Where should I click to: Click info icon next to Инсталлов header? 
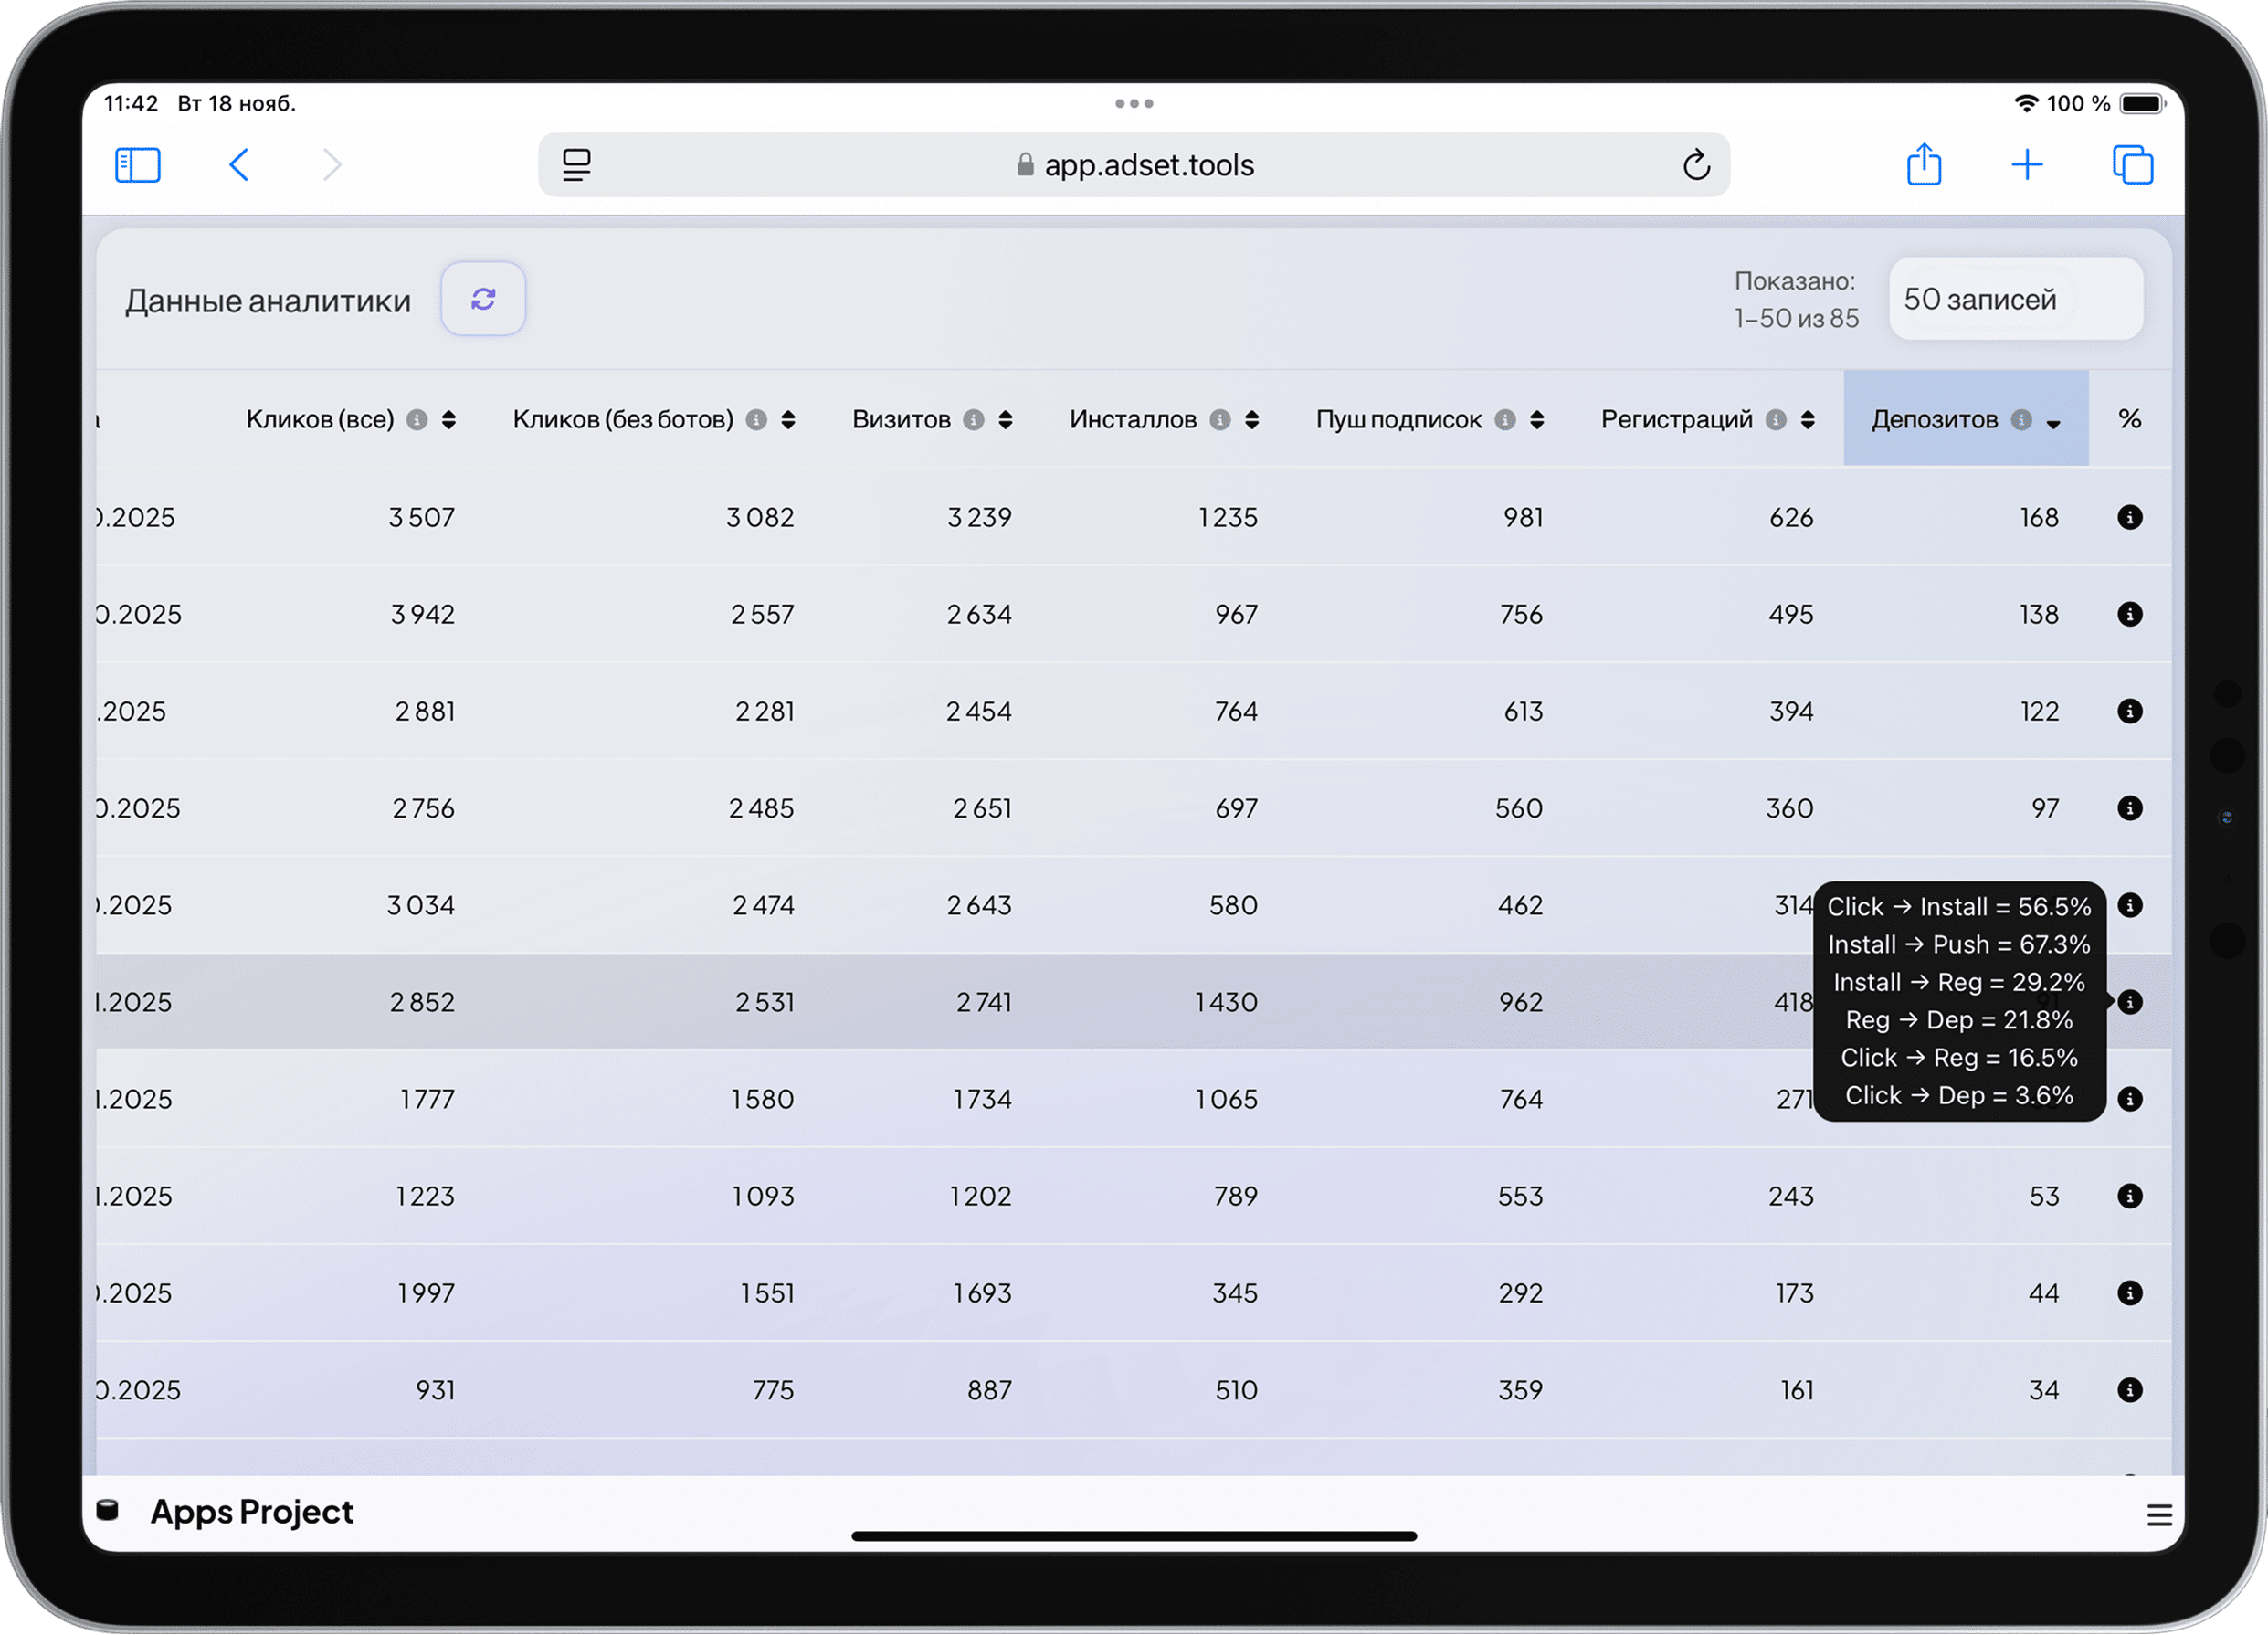click(1220, 420)
